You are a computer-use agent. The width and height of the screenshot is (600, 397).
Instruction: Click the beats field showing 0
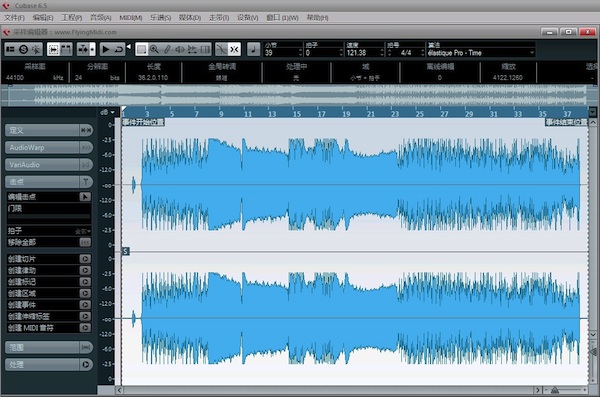tap(322, 53)
